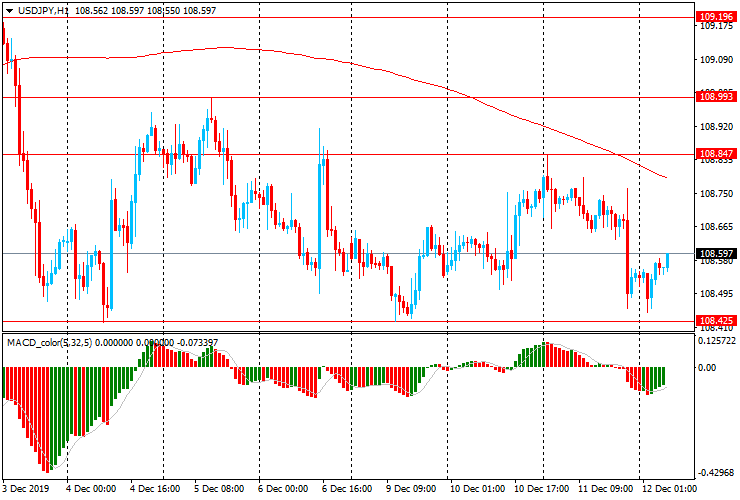
Task: Select the 108.425 support price tag
Action: (x=716, y=321)
